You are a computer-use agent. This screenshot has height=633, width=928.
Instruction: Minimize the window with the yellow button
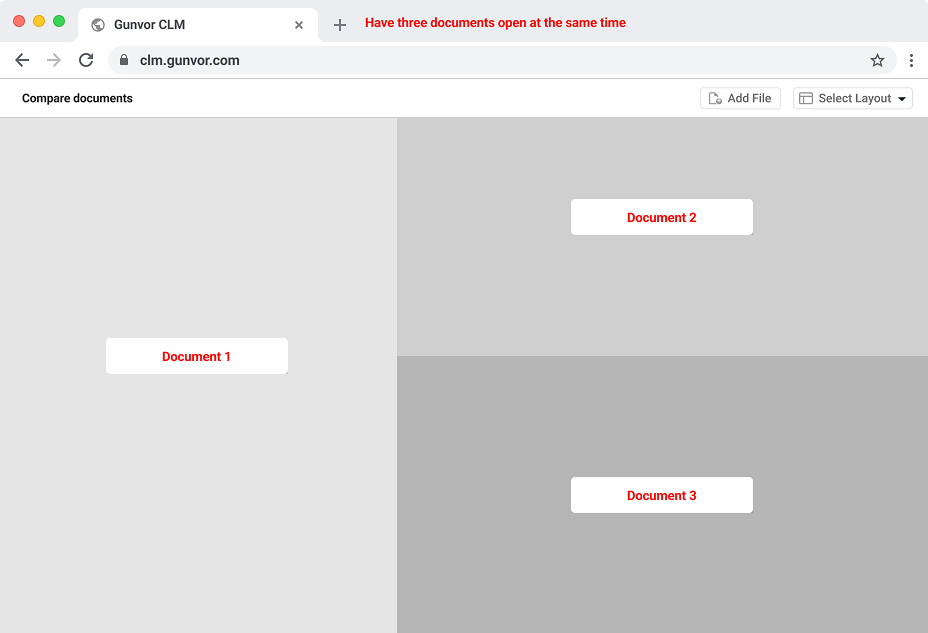[39, 21]
